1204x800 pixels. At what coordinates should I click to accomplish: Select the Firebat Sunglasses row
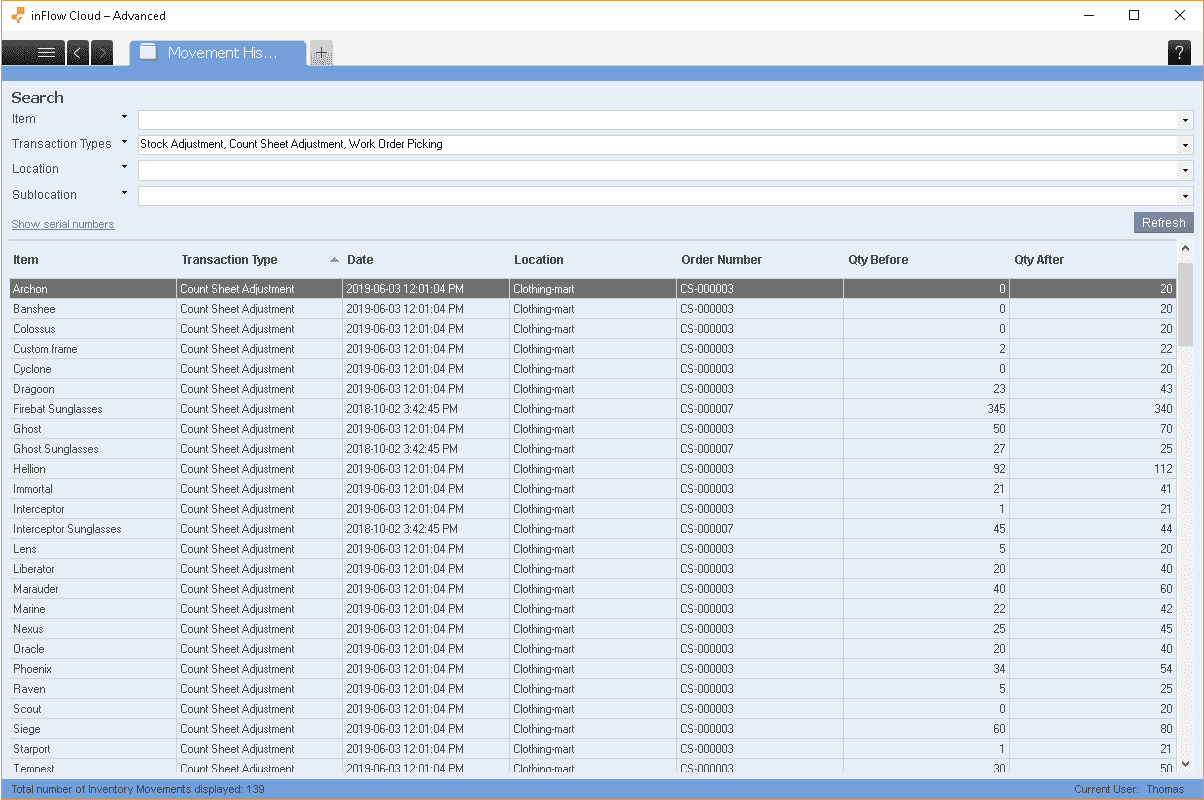593,409
